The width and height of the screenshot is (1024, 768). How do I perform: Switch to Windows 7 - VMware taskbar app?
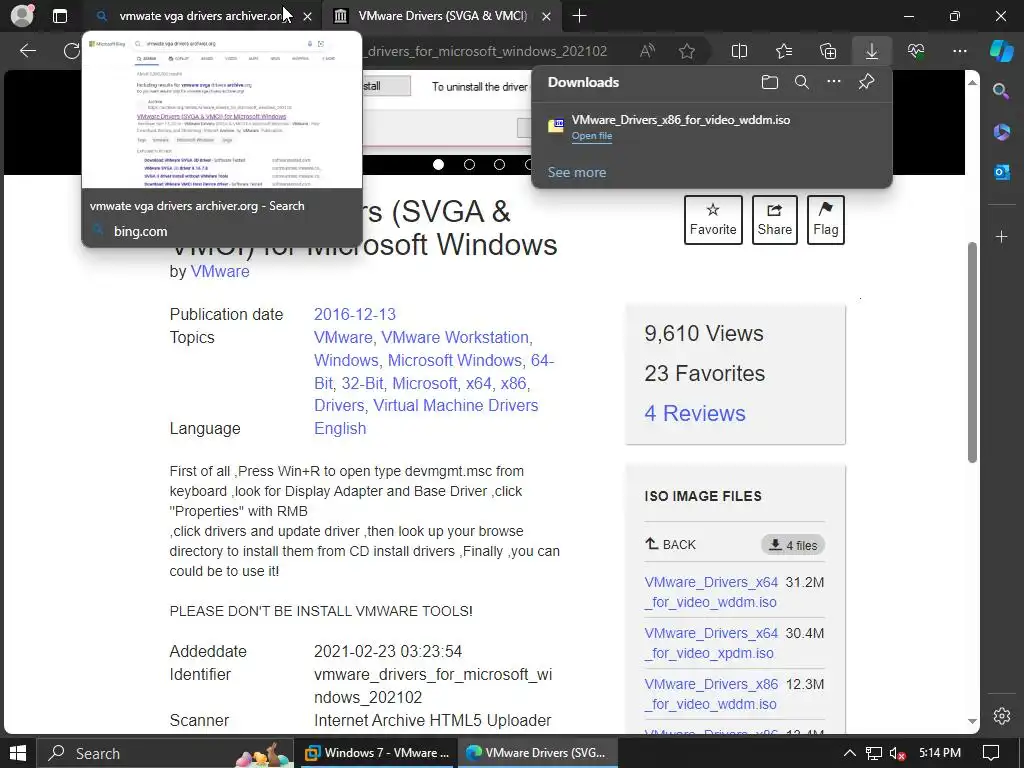(x=377, y=754)
